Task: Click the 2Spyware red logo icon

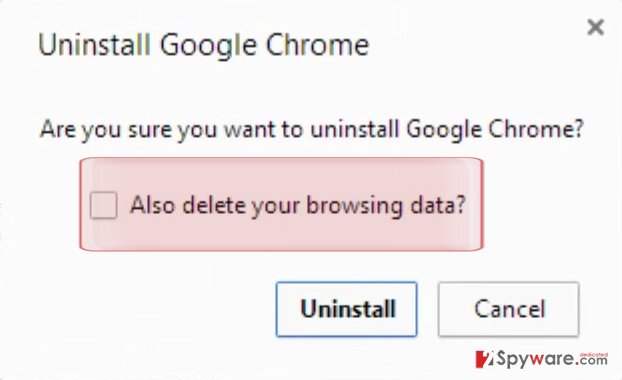Action: pos(485,359)
